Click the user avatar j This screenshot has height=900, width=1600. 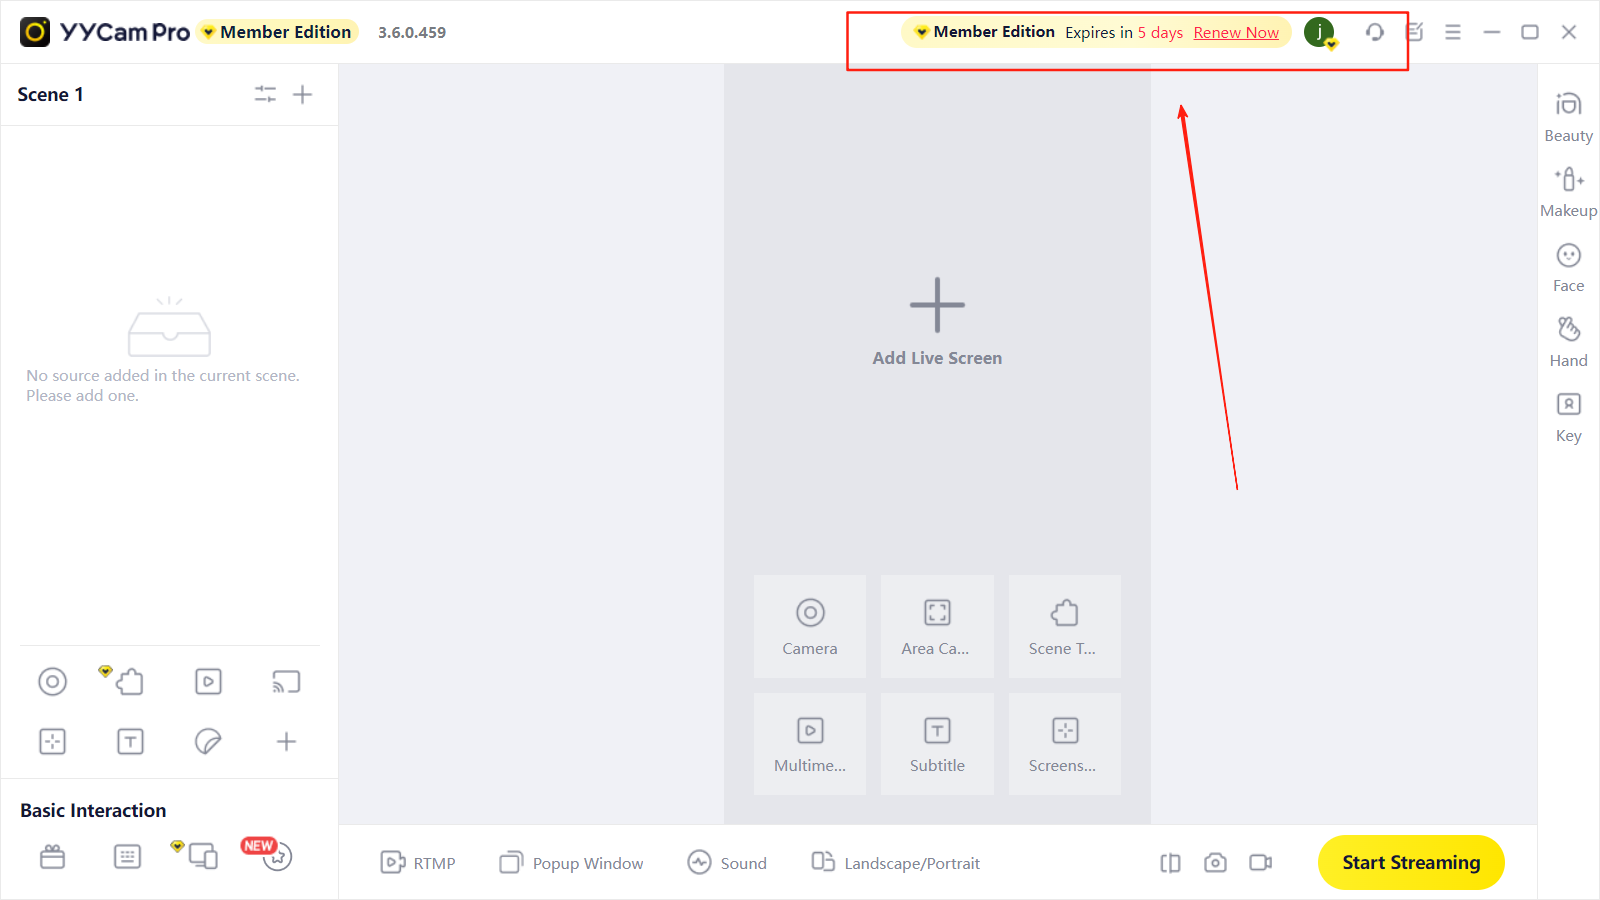(1320, 32)
